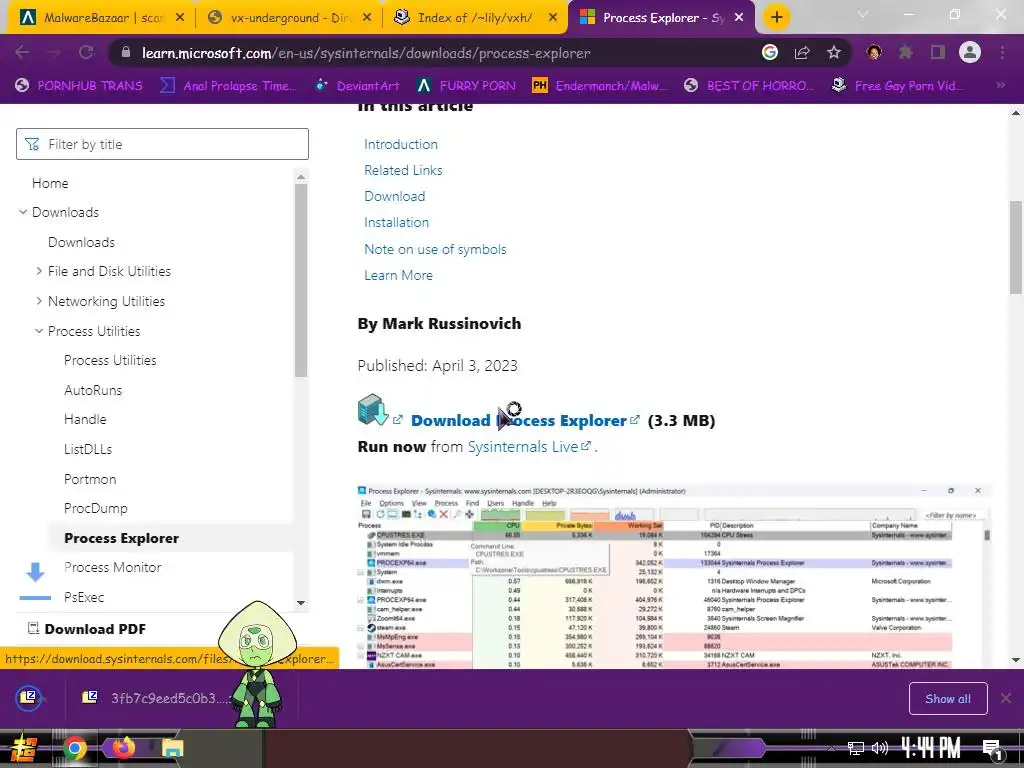Image resolution: width=1024 pixels, height=768 pixels.
Task: Toggle the browser side panel icon
Action: coord(938,53)
